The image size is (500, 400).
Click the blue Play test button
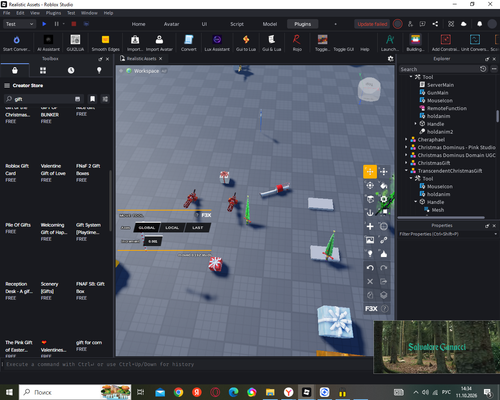pyautogui.click(x=44, y=24)
